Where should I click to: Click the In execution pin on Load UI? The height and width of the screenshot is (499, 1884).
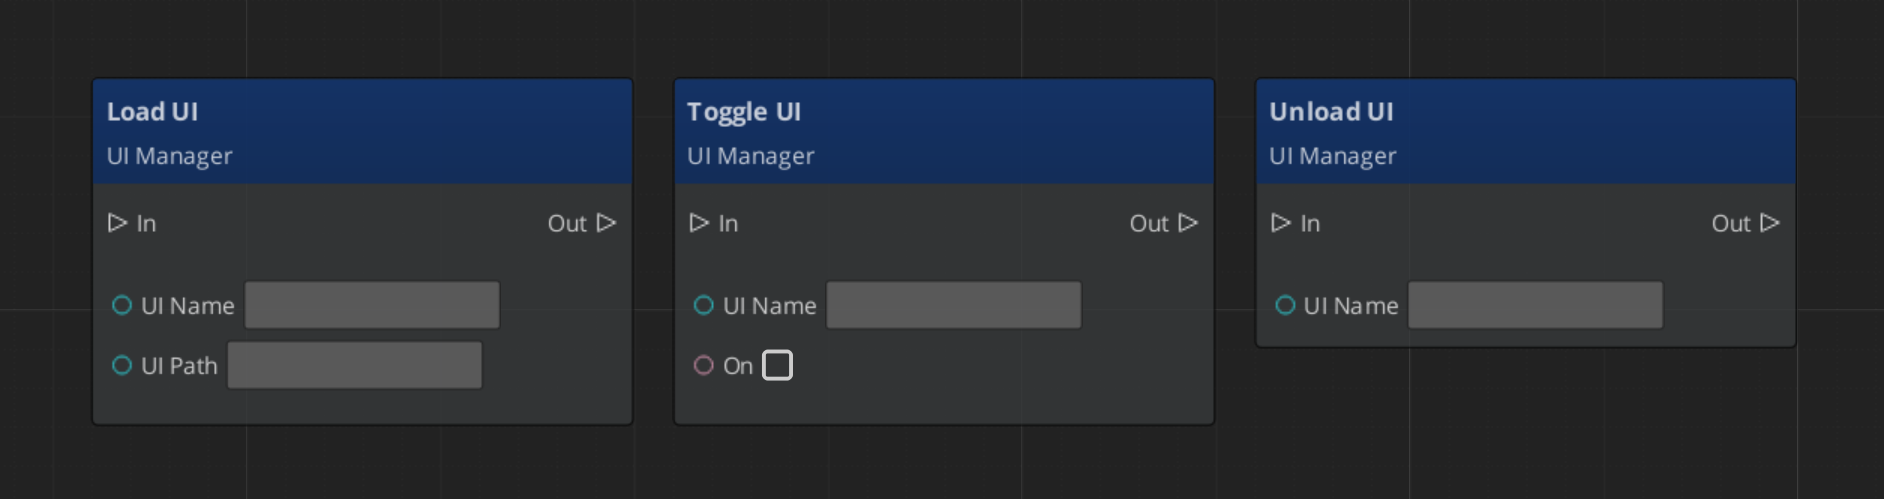coord(117,223)
